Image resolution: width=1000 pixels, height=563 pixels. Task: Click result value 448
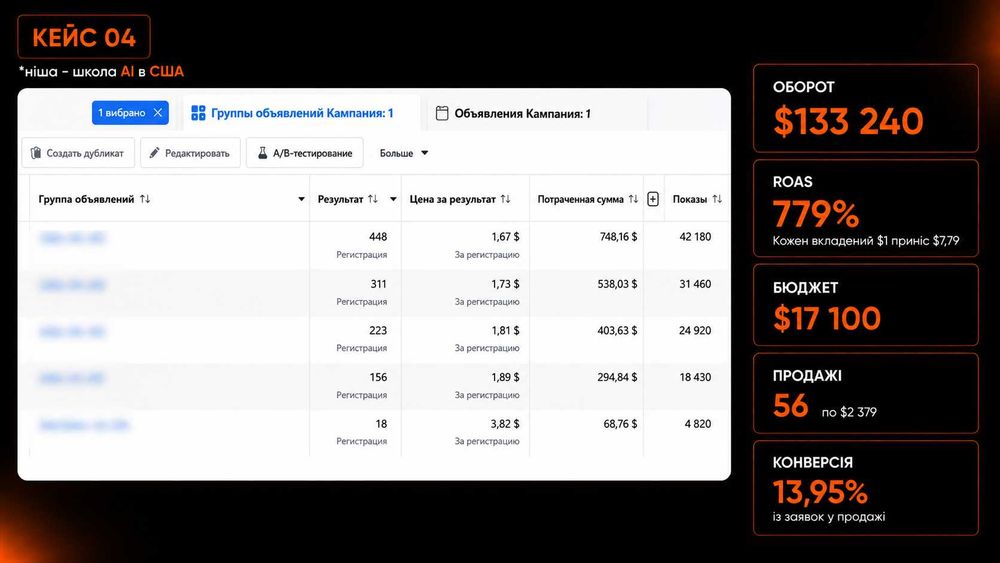[378, 237]
